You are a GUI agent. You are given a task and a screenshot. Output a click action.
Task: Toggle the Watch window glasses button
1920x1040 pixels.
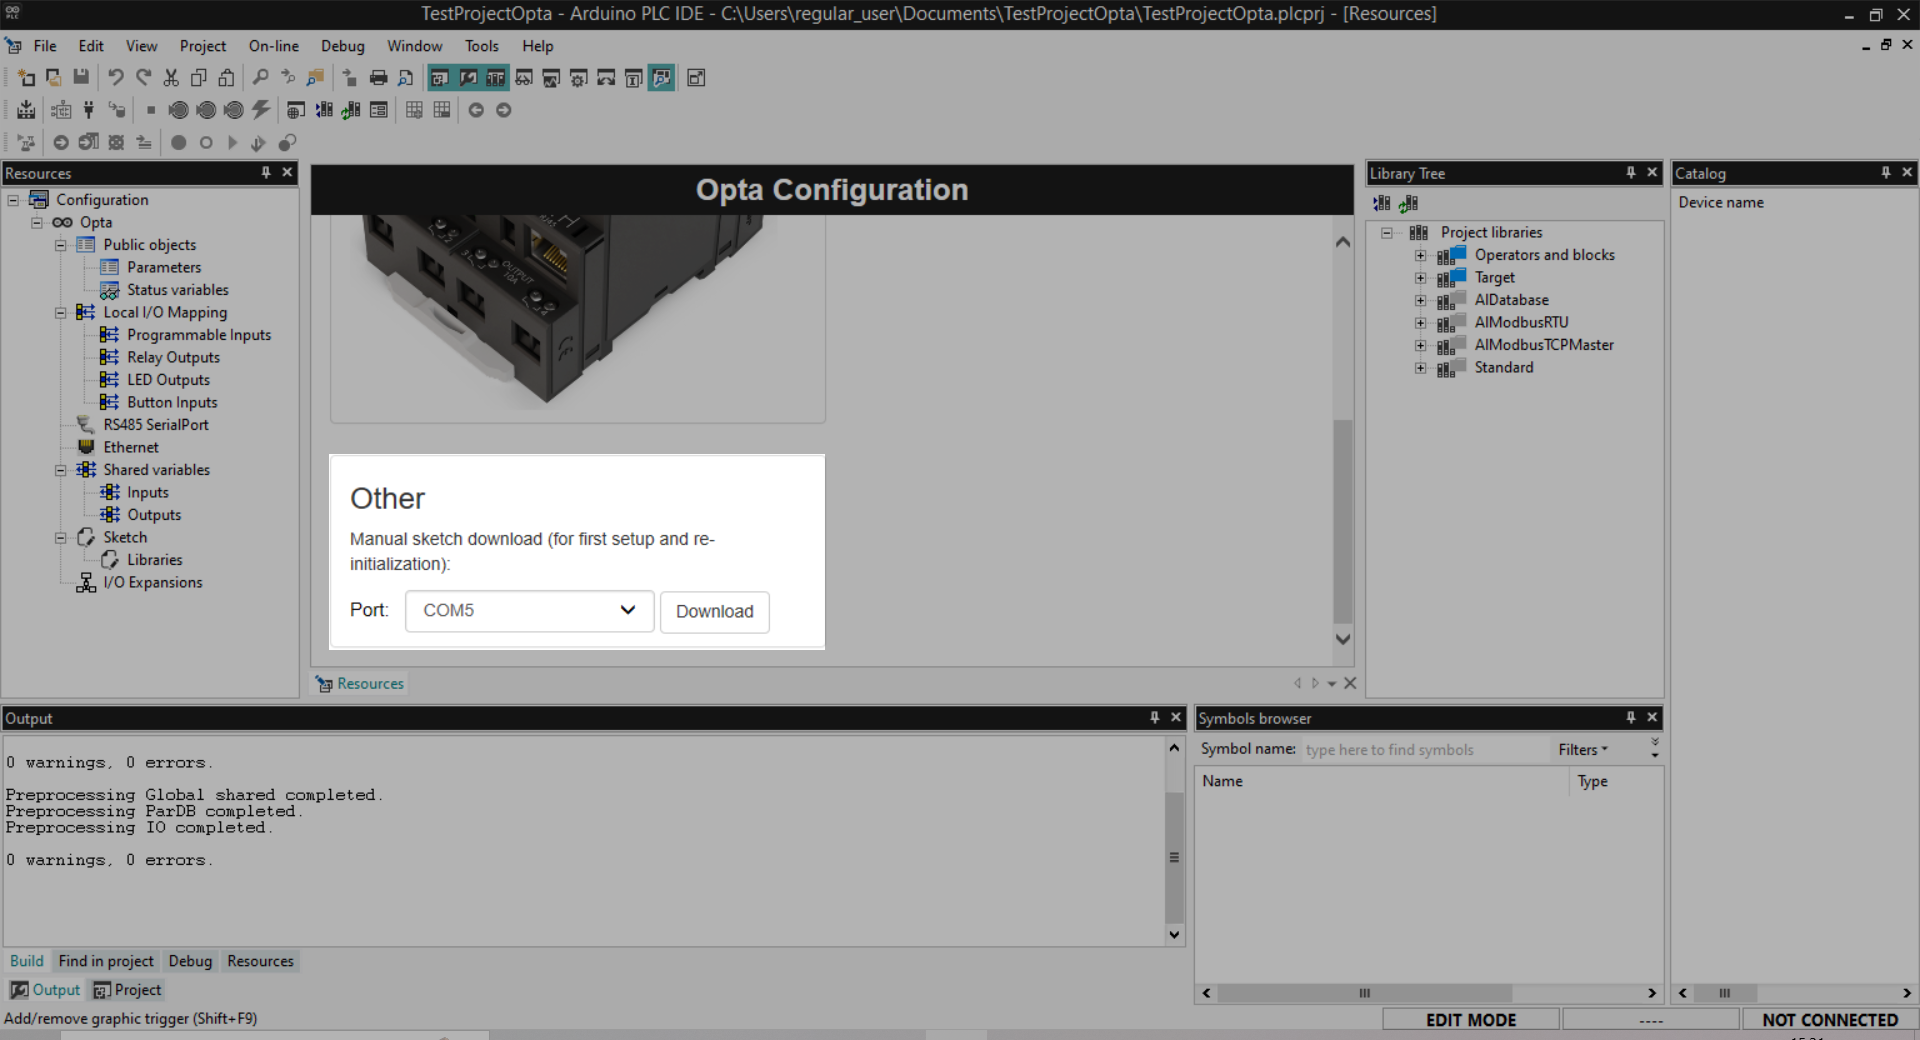(524, 77)
